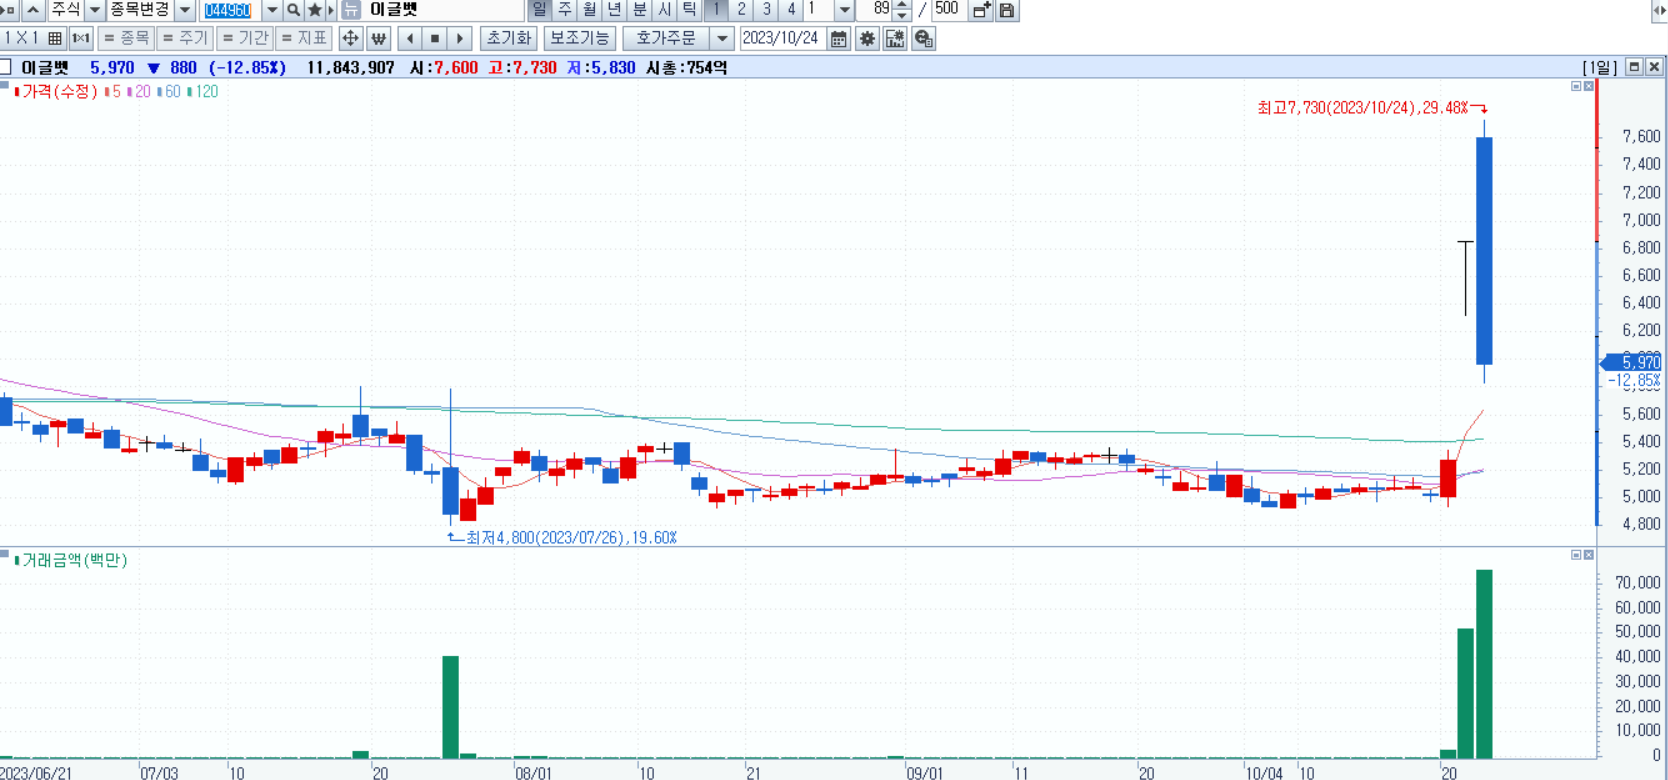Click the won currency symbol icon
This screenshot has height=780, width=1668.
point(378,38)
